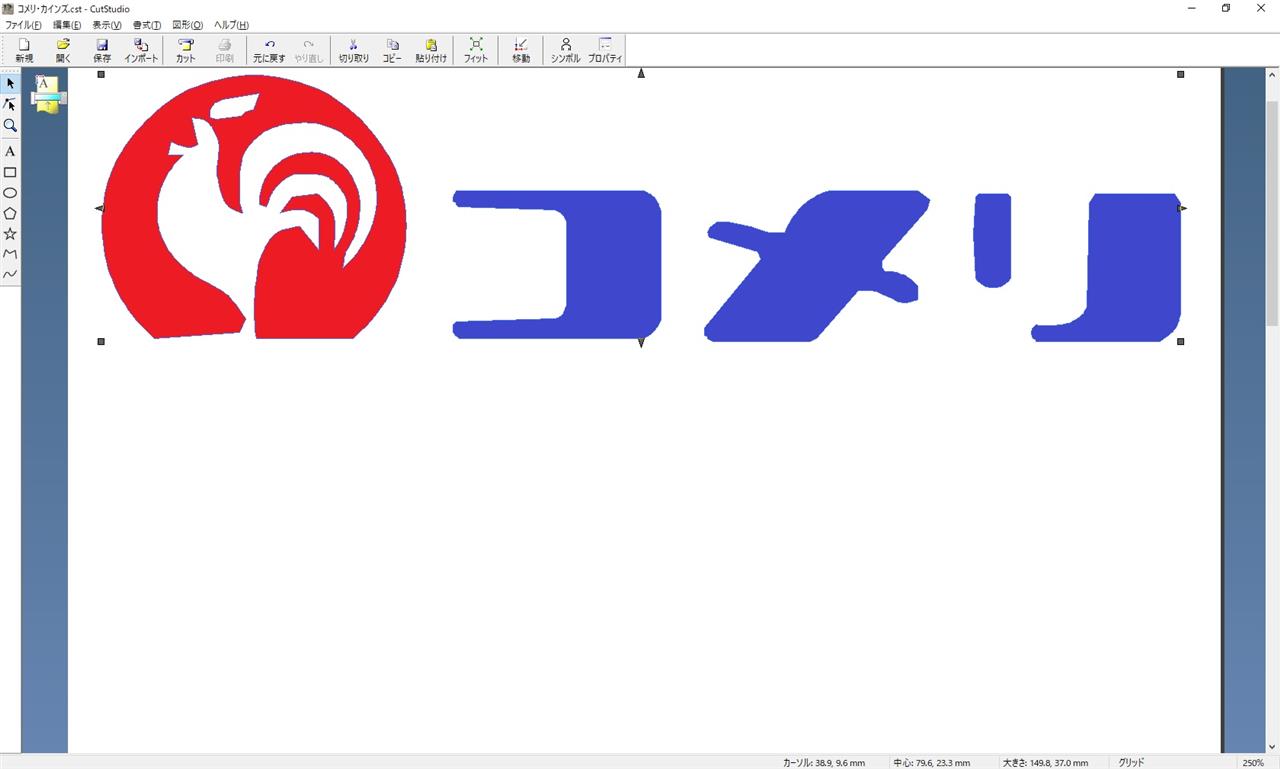The width and height of the screenshot is (1280, 769).
Task: Select the curve drawing tool
Action: coord(10,274)
